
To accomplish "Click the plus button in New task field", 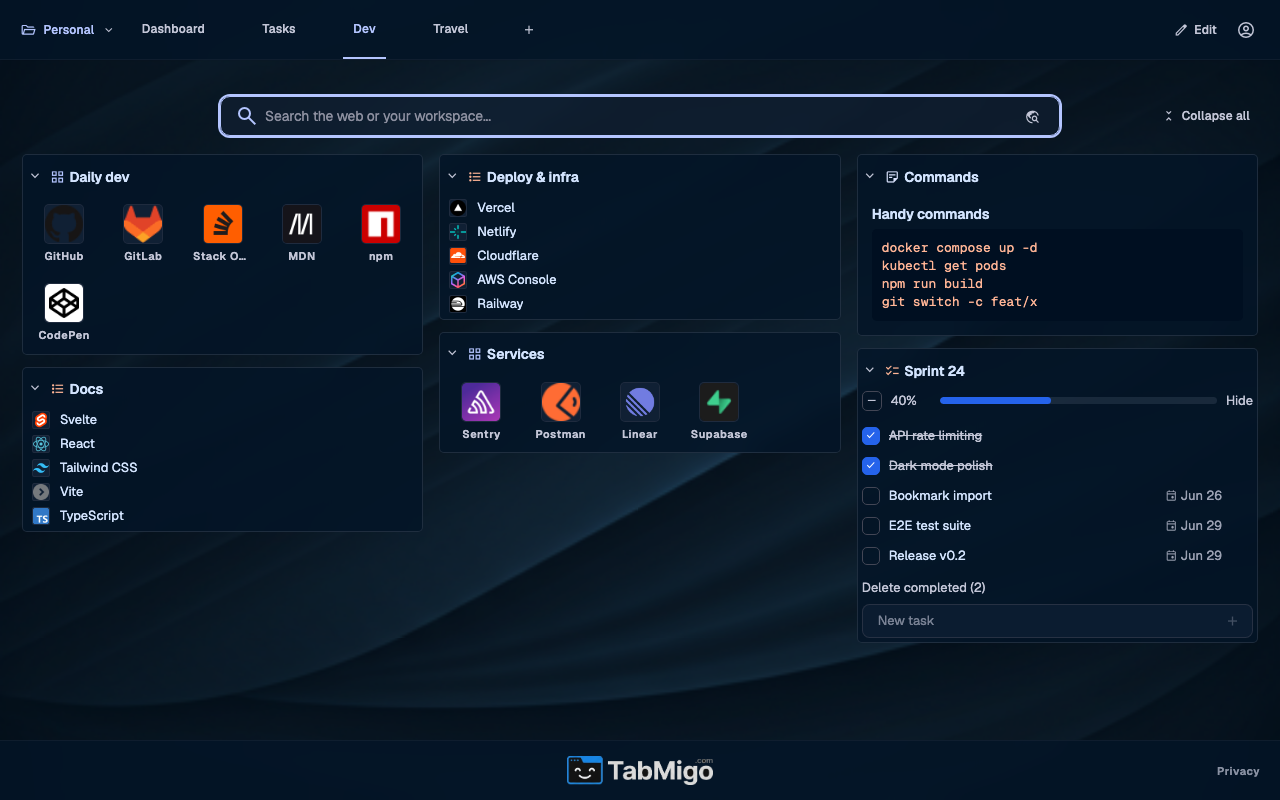I will 1233,621.
